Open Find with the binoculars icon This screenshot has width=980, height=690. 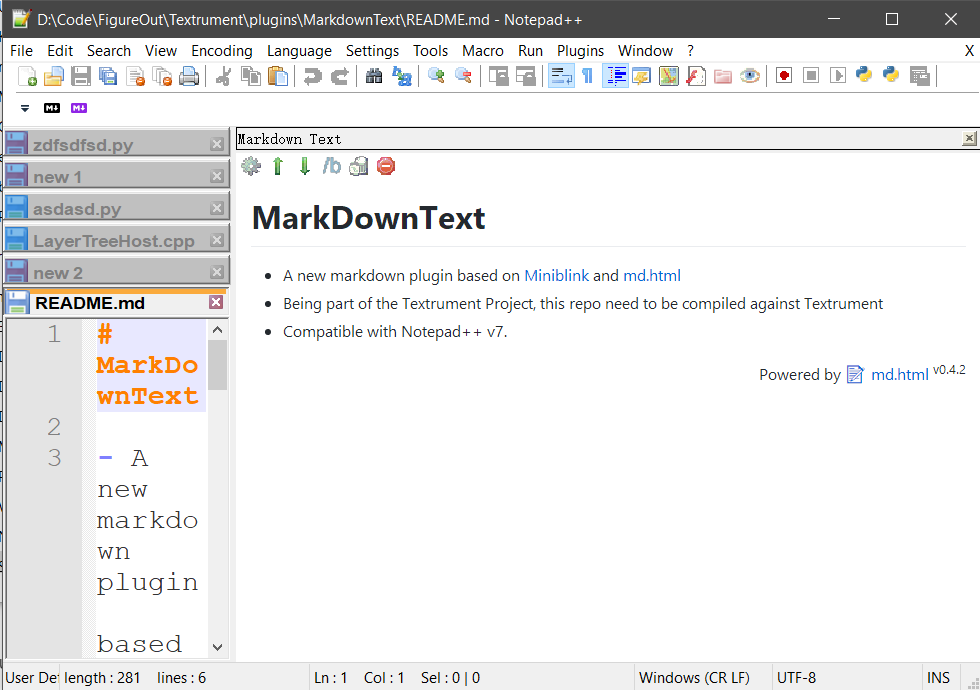(x=374, y=76)
